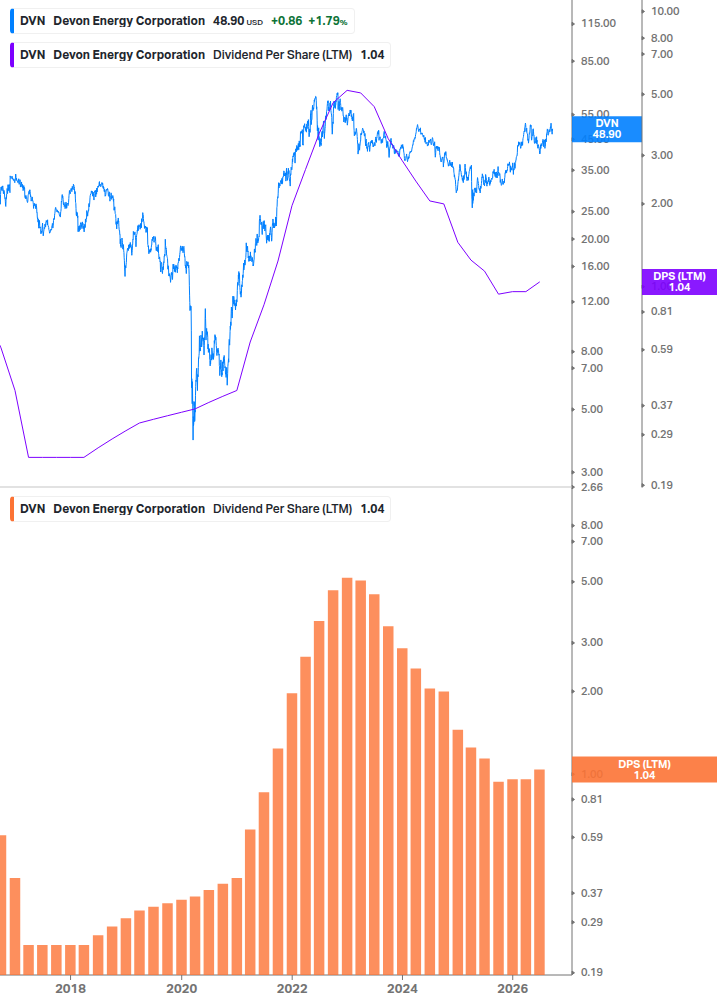Click the 2020 label on time axis
The height and width of the screenshot is (1005, 717).
coord(181,988)
